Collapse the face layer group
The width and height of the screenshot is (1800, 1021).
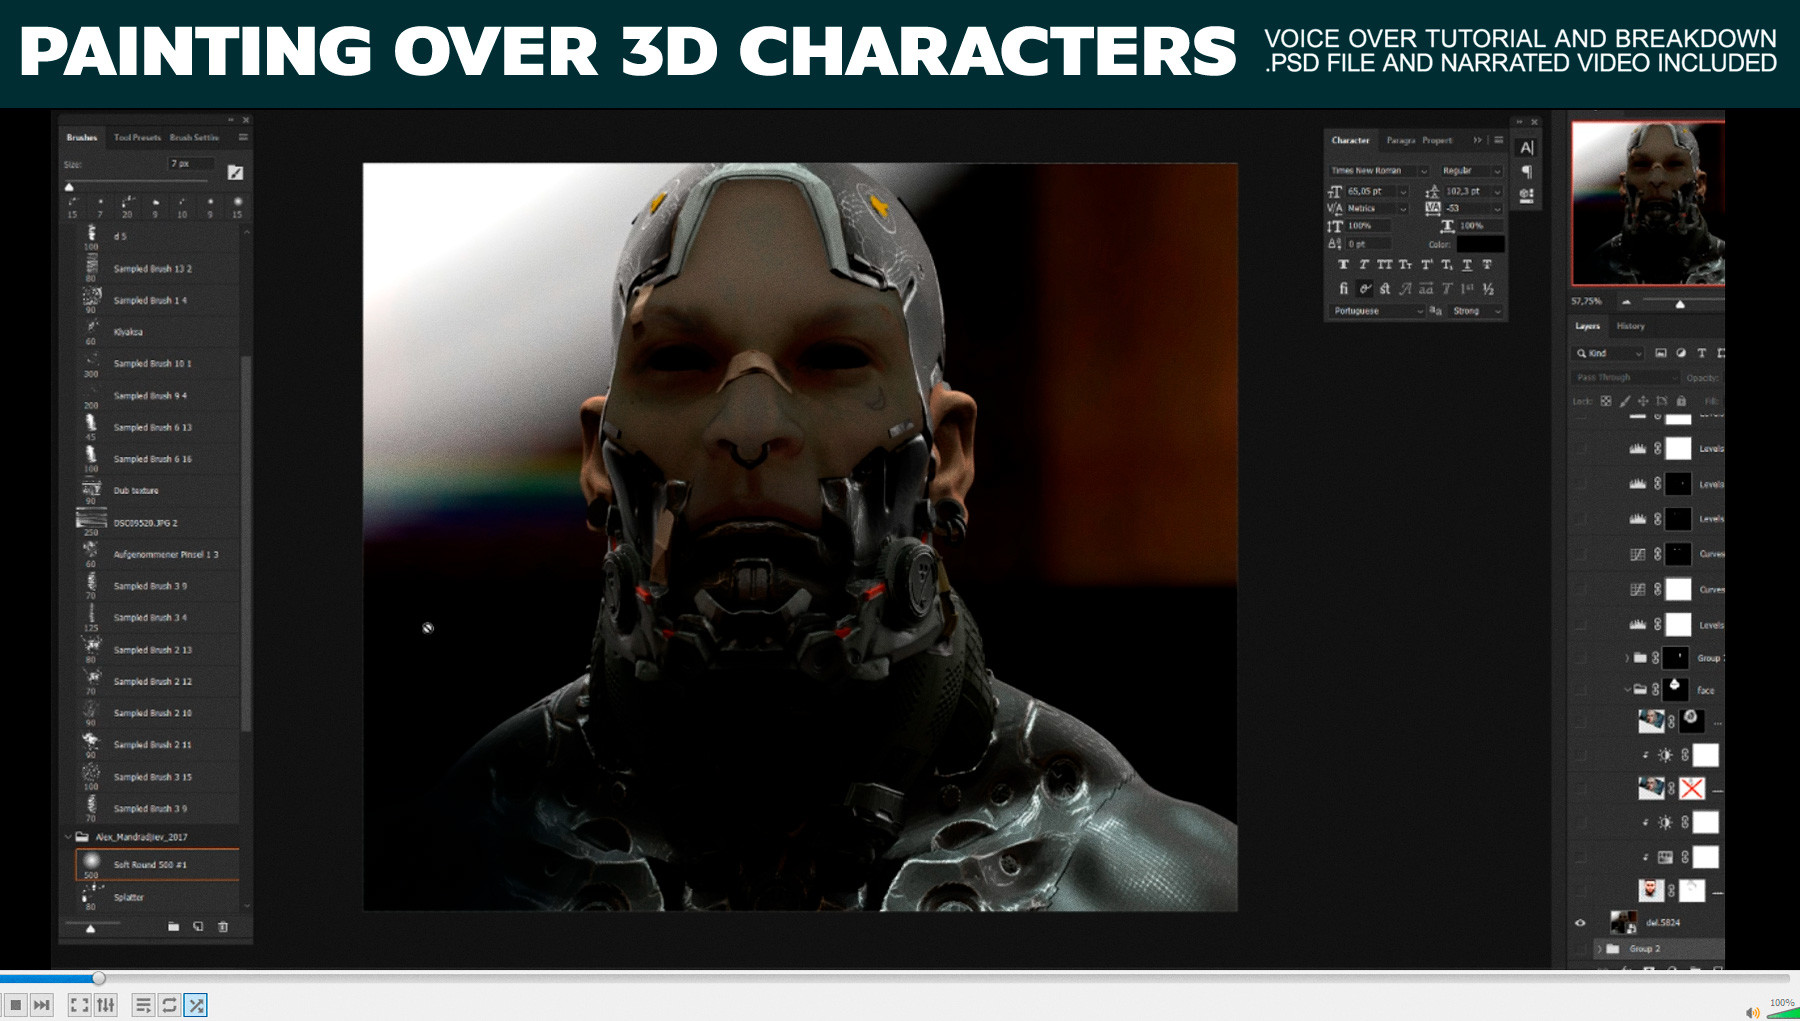[x=1628, y=690]
